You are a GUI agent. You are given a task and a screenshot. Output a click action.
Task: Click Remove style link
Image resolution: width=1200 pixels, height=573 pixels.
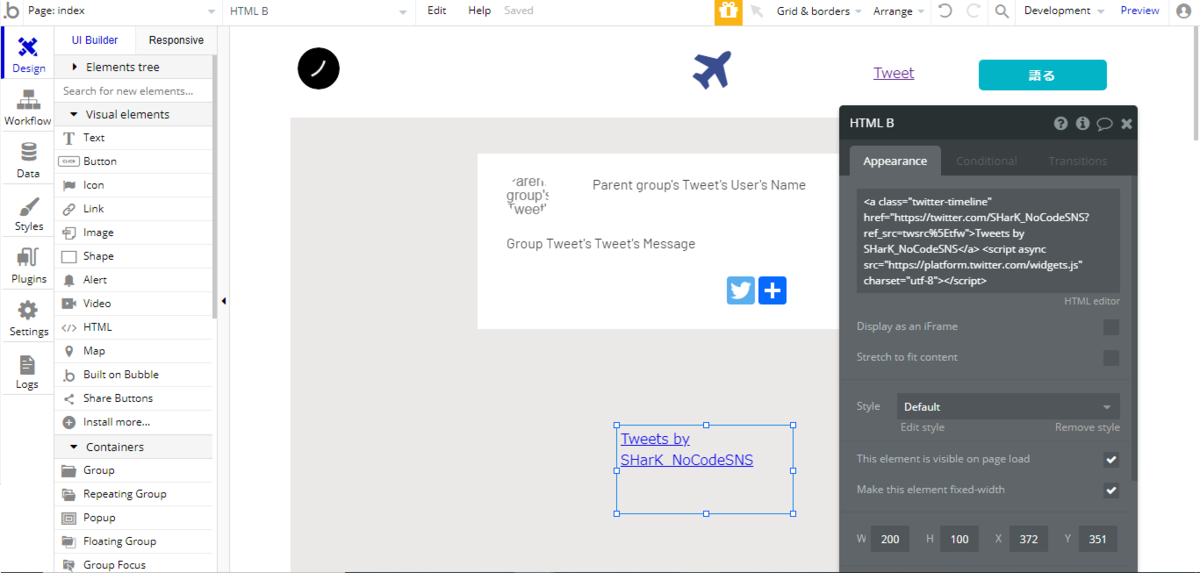[x=1087, y=428]
